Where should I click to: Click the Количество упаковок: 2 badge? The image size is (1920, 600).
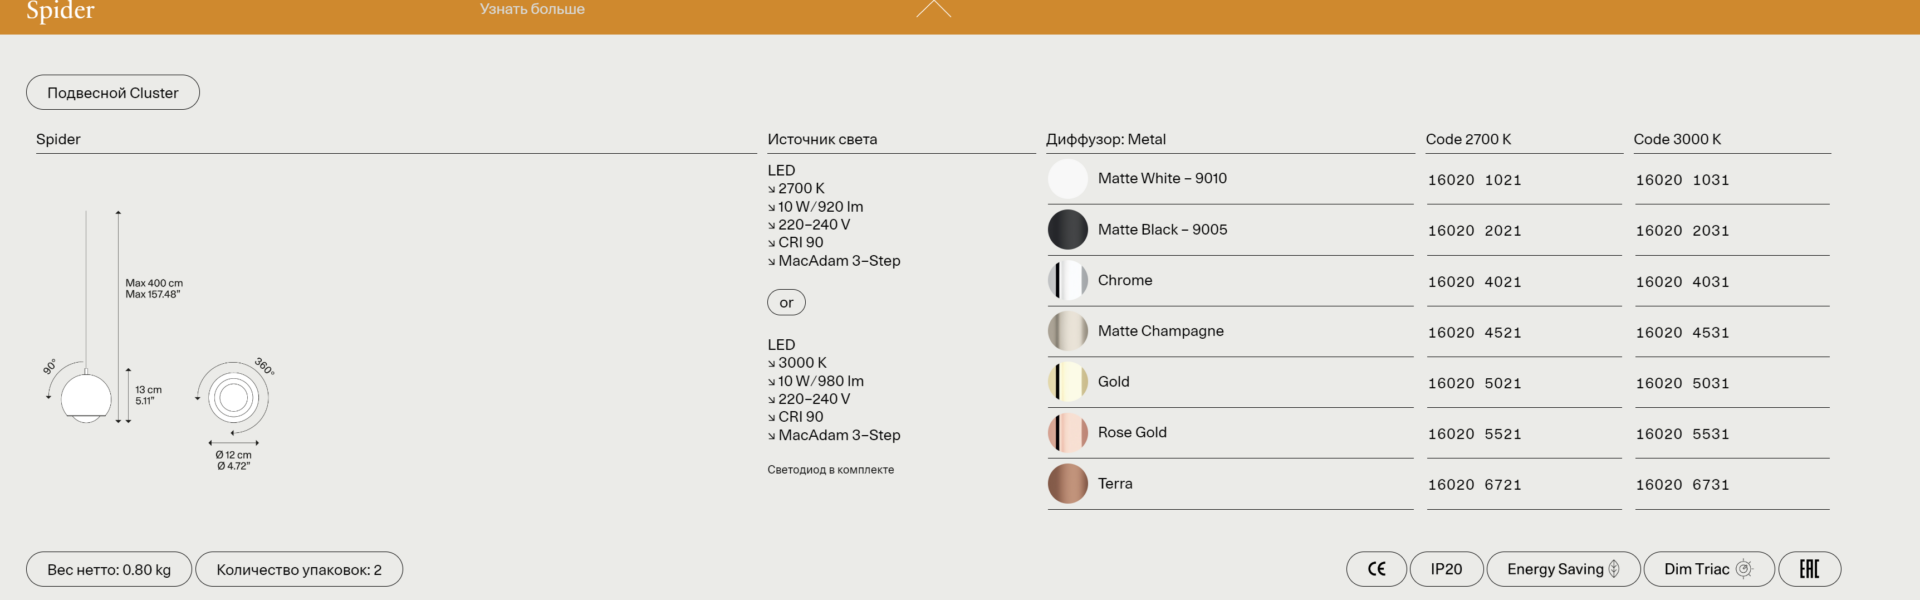click(x=299, y=570)
